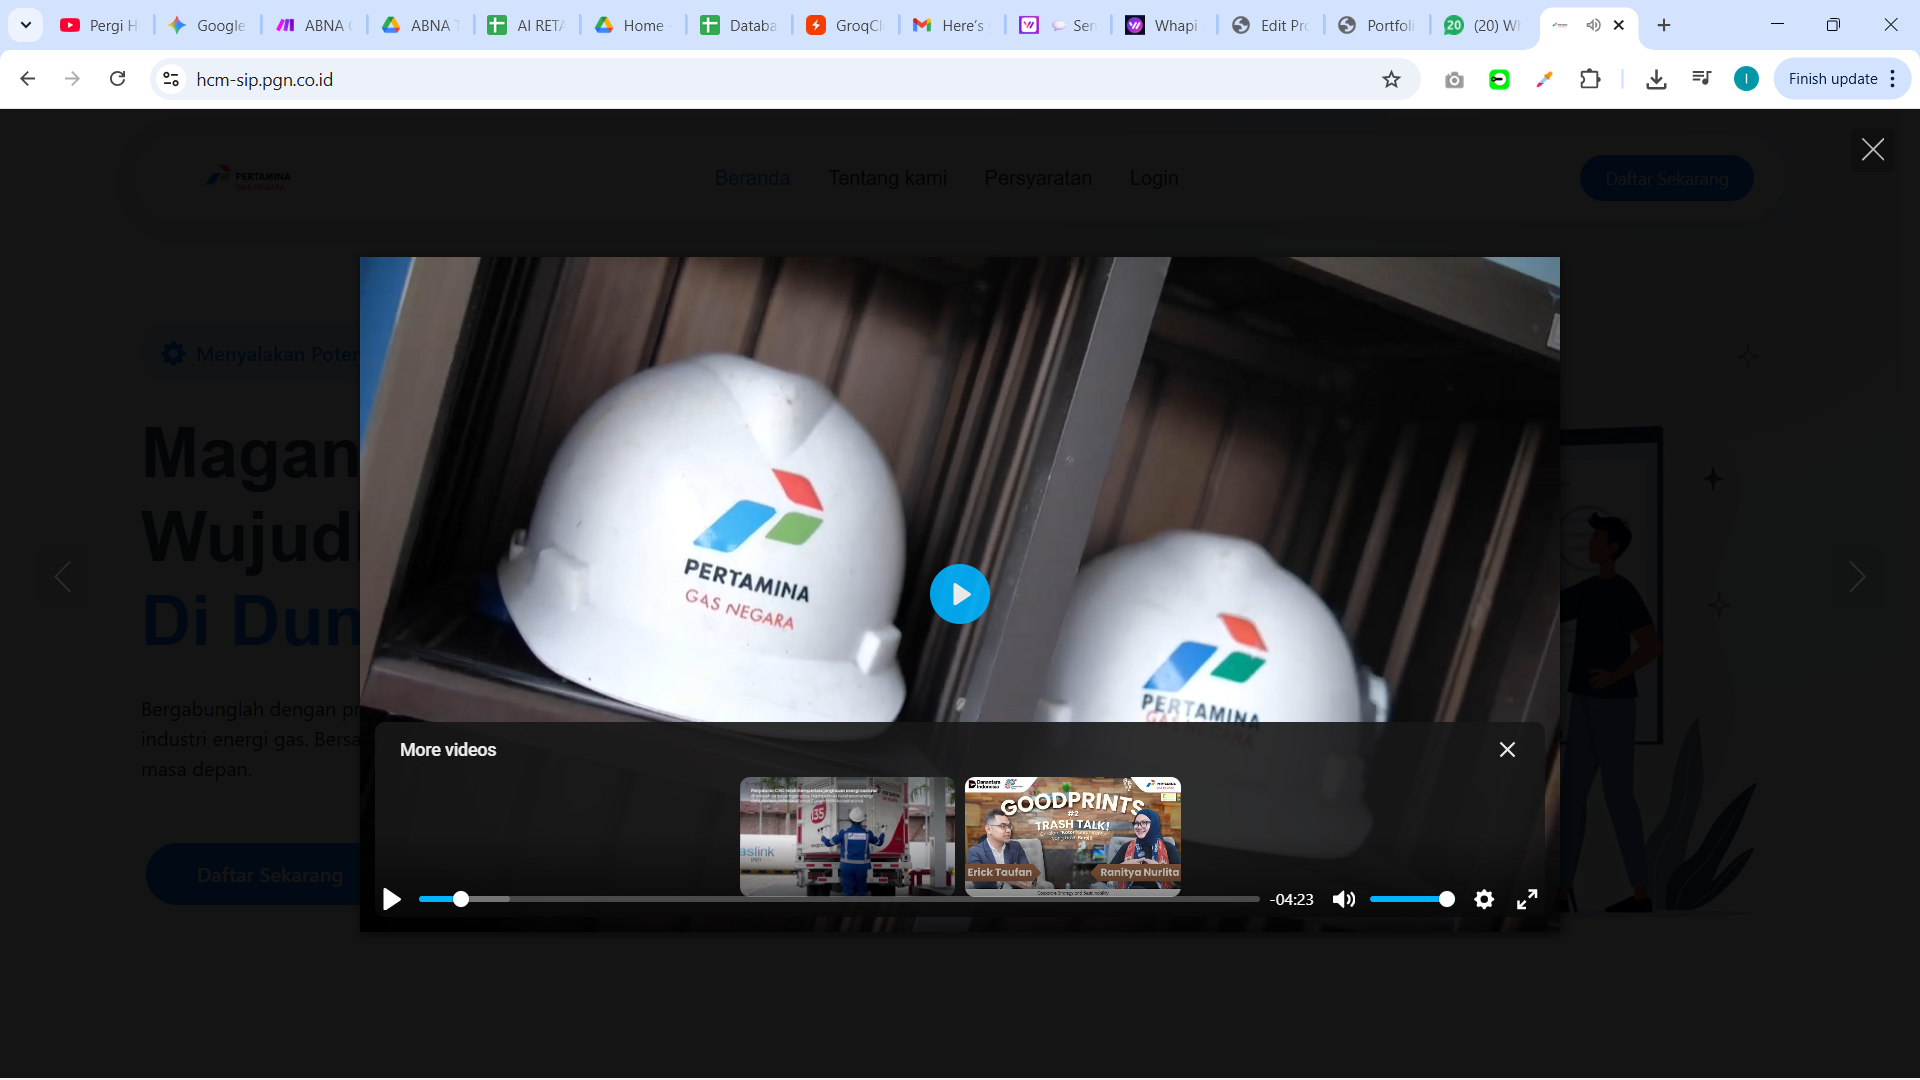Enter fullscreen mode in the video player
This screenshot has height=1080, width=1920.
click(1527, 899)
